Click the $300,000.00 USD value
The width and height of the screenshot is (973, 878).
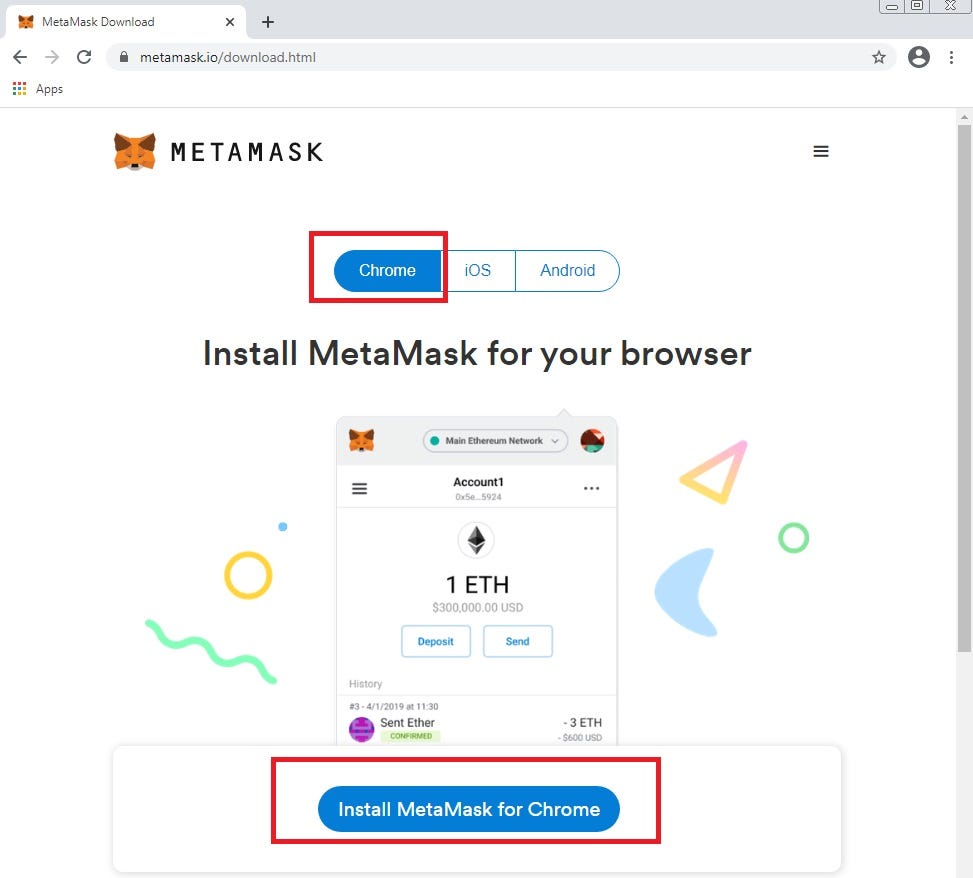tap(477, 607)
